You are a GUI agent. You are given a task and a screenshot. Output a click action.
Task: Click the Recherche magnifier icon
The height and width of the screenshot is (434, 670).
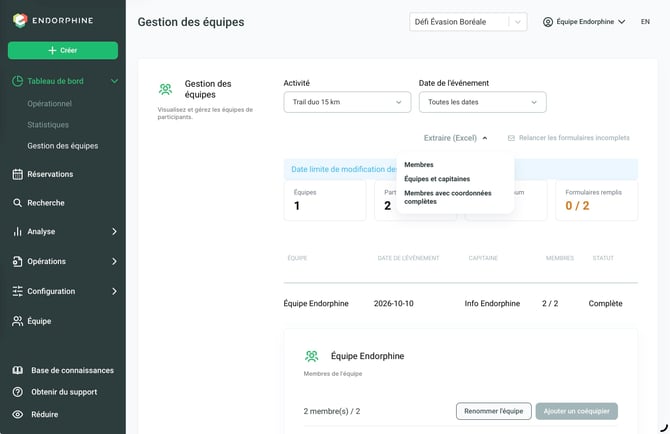click(x=18, y=203)
